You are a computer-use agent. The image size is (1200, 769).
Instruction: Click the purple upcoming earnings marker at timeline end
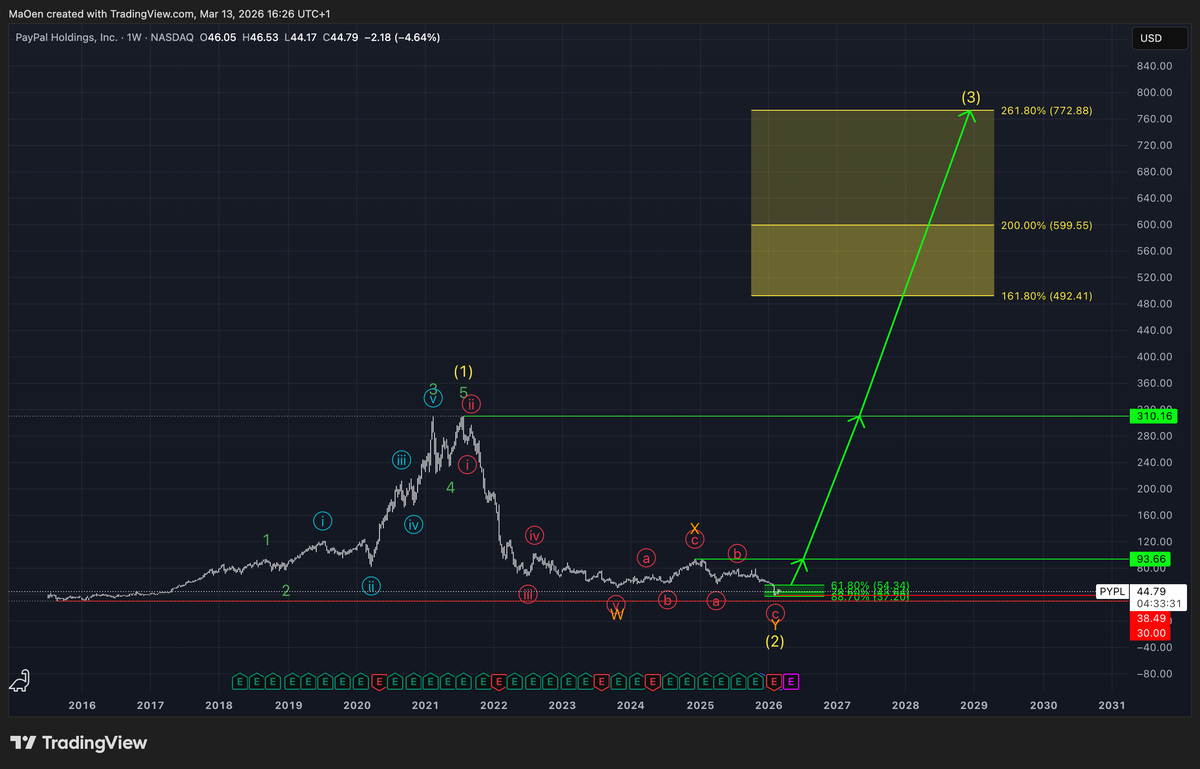tap(791, 682)
